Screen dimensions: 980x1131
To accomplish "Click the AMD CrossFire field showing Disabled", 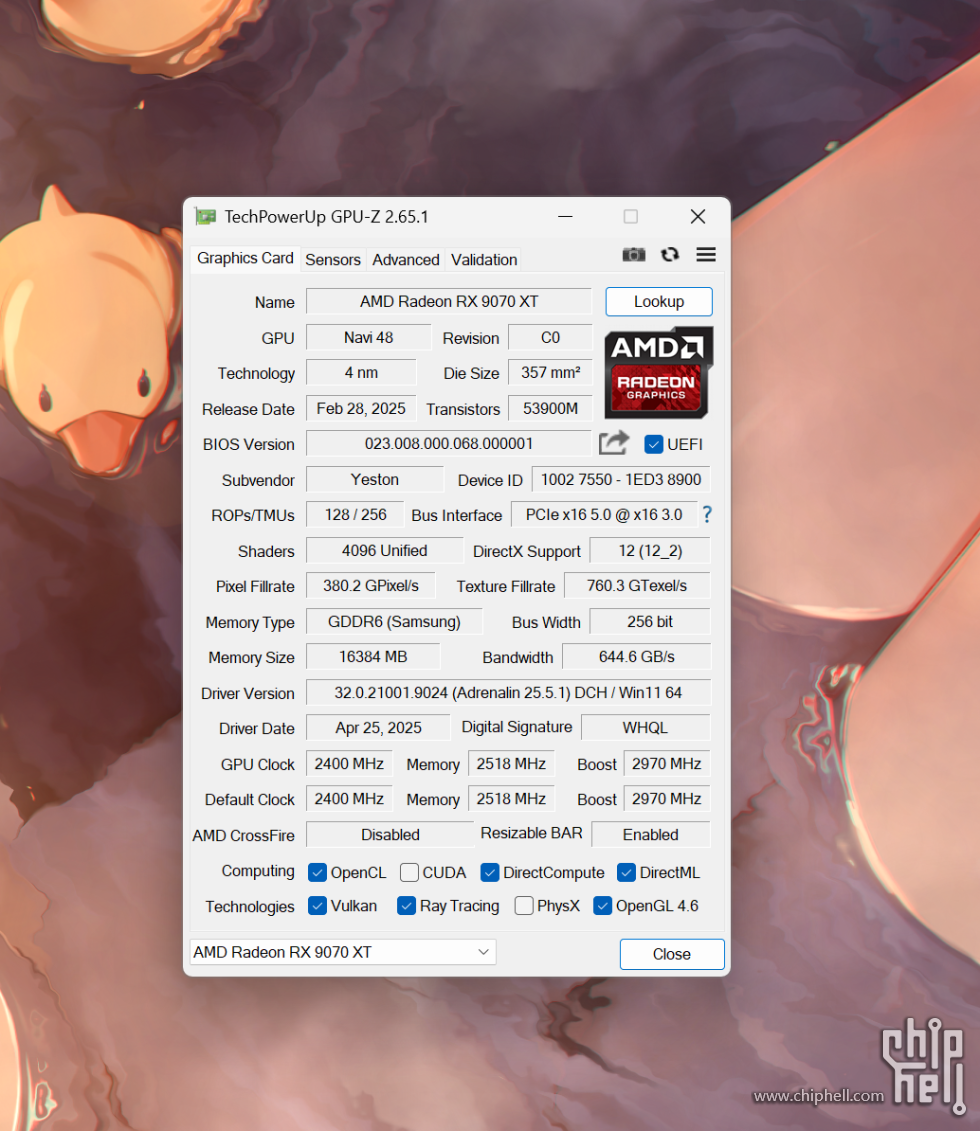I will pyautogui.click(x=390, y=835).
